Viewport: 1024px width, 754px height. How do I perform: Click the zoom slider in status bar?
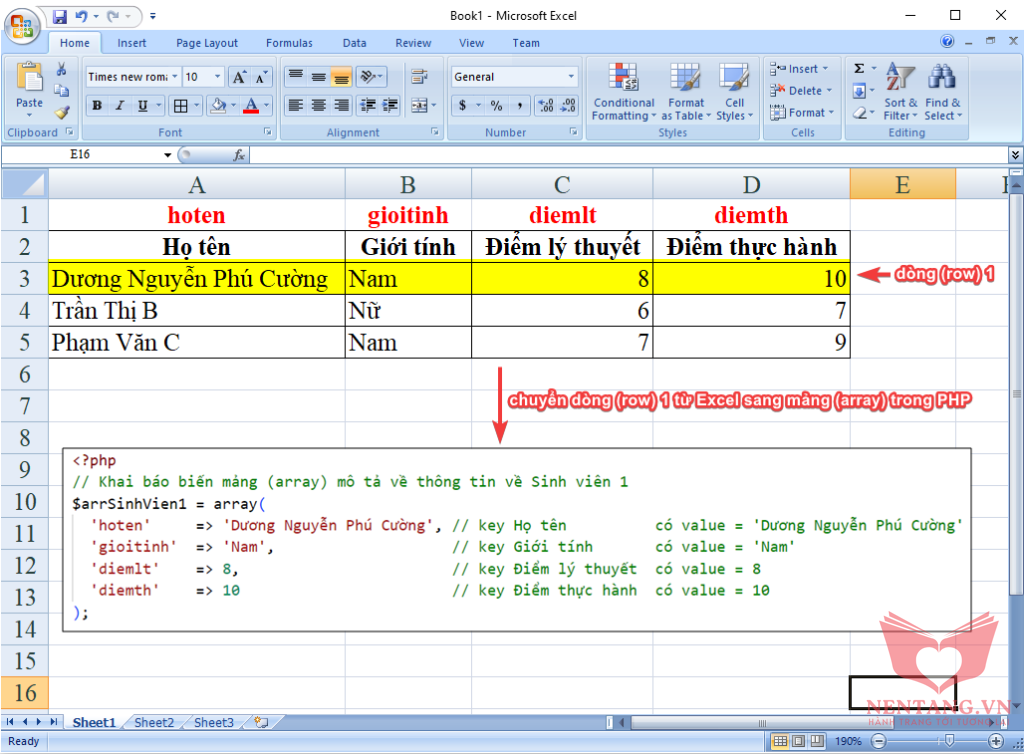point(948,741)
